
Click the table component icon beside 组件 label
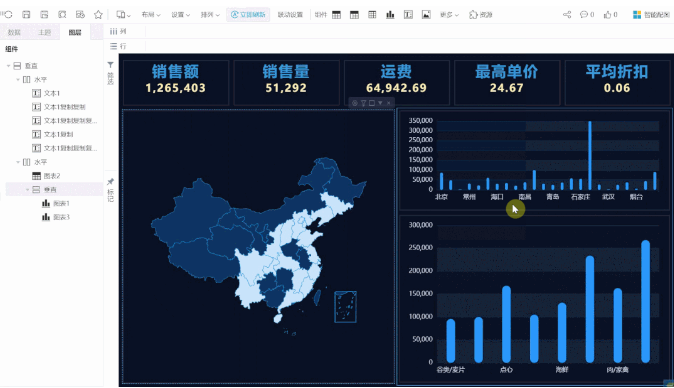(336, 15)
